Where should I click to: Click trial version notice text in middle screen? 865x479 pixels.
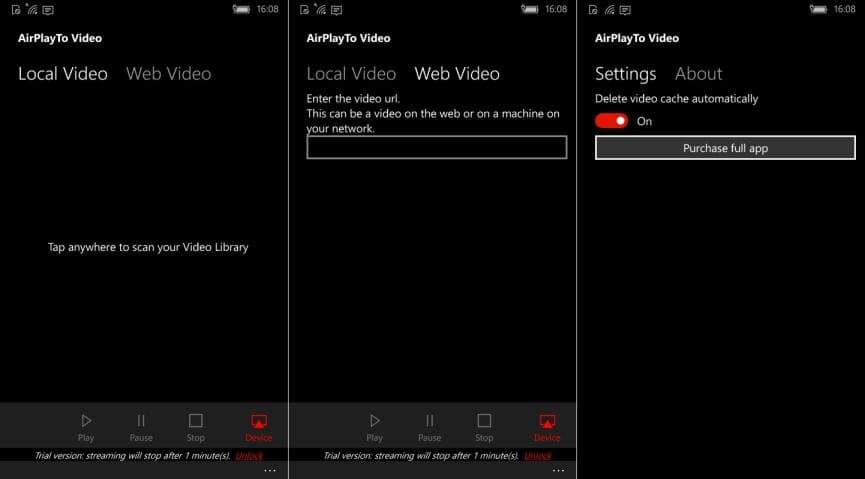[x=421, y=456]
